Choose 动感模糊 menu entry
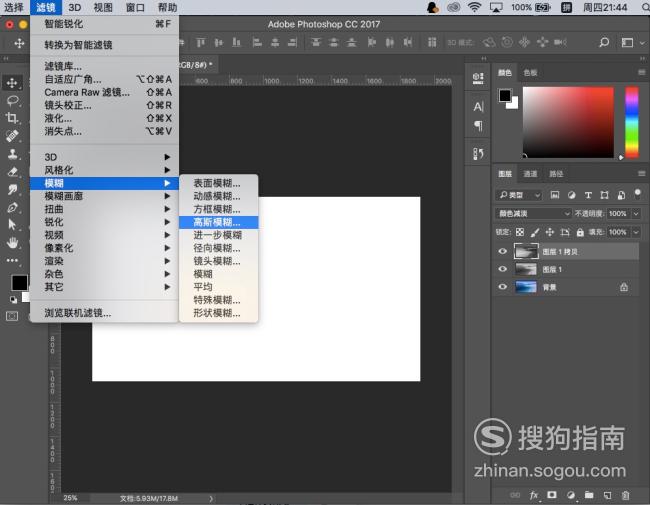 (218, 196)
